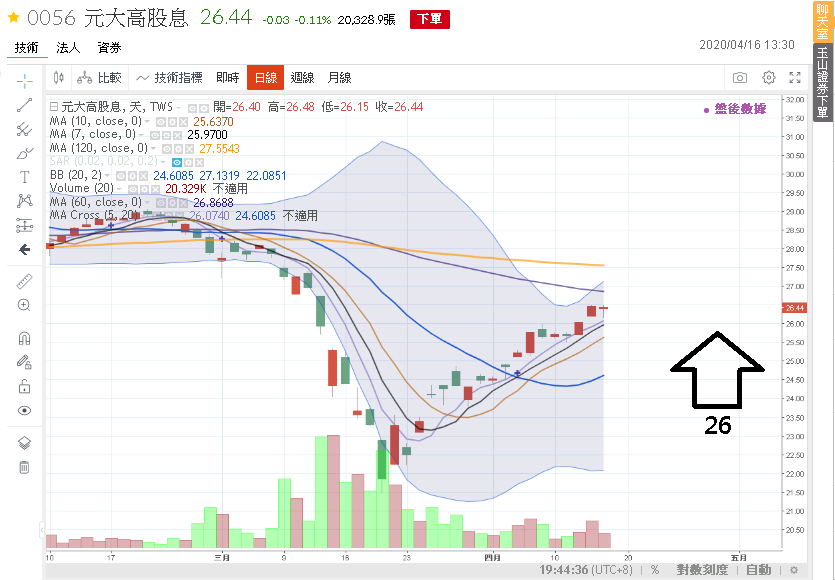Switch to the 資券 tab
Viewport: 835px width, 580px height.
click(110, 48)
